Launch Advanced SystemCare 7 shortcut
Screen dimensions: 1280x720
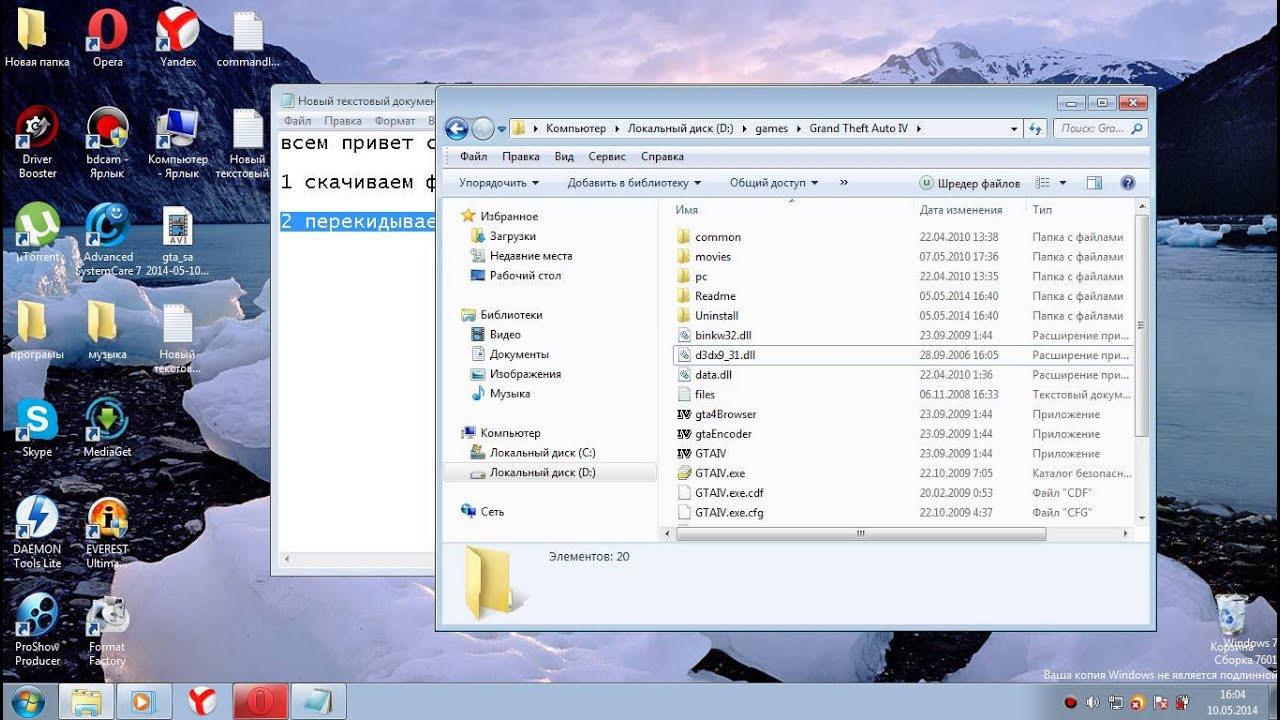tap(108, 240)
